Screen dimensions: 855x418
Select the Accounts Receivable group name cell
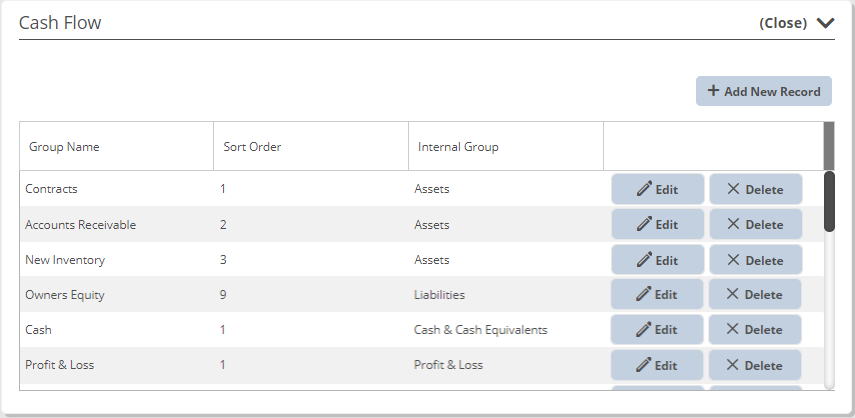(x=117, y=225)
